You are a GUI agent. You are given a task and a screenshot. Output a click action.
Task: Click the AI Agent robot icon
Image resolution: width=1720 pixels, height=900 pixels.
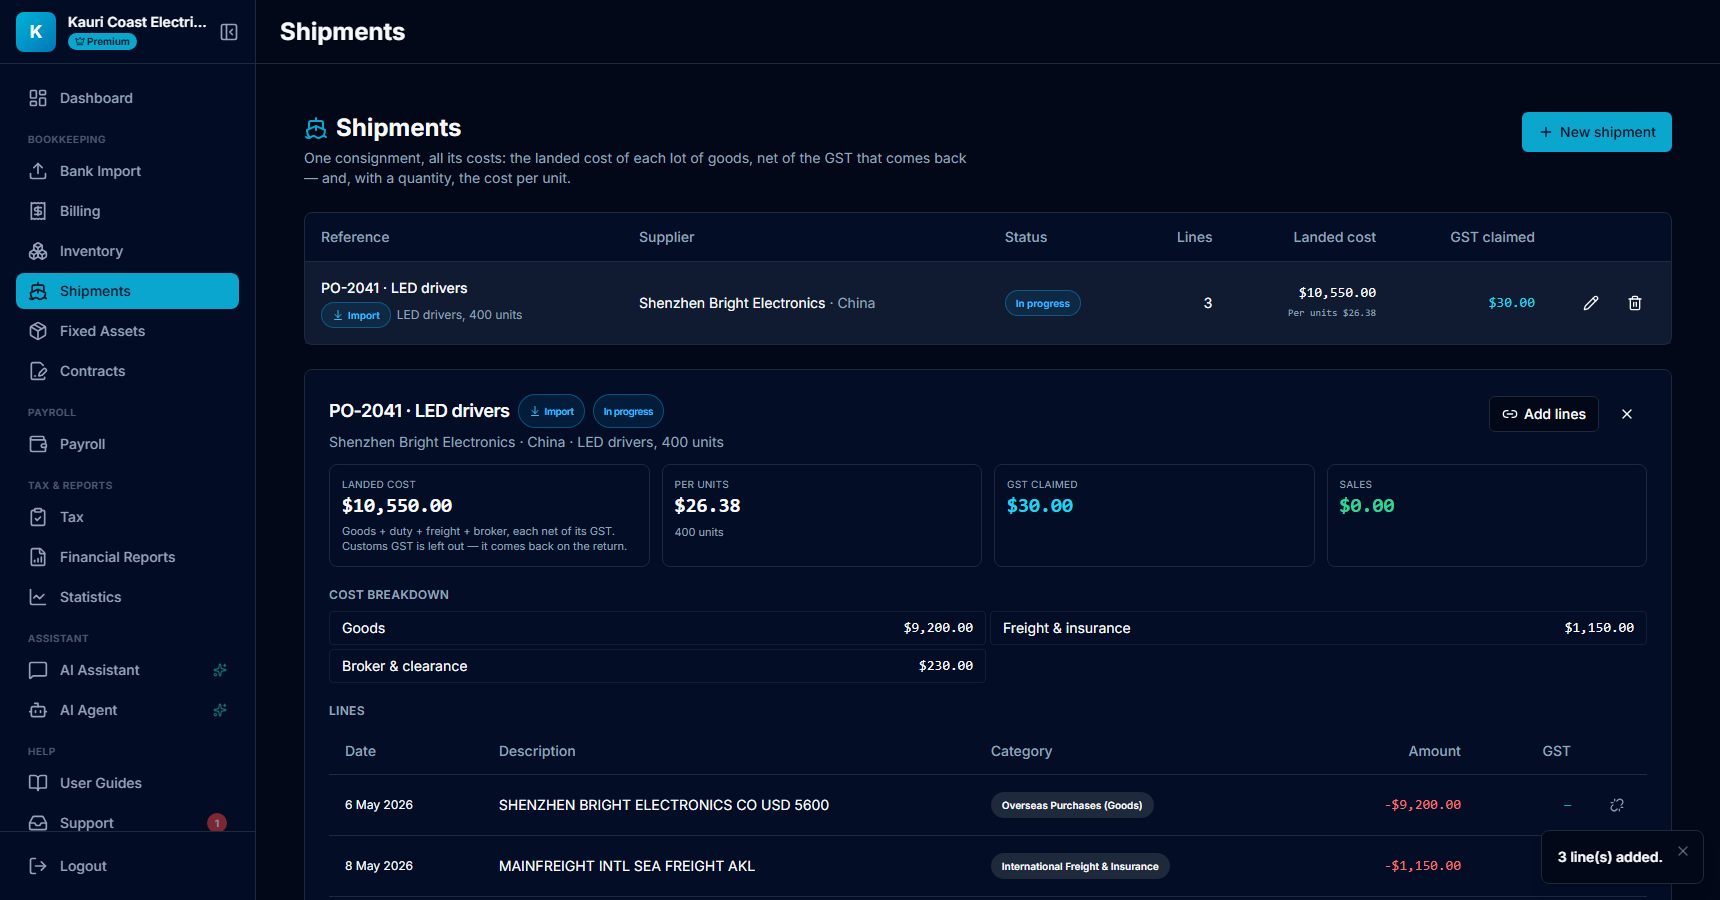[x=38, y=710]
